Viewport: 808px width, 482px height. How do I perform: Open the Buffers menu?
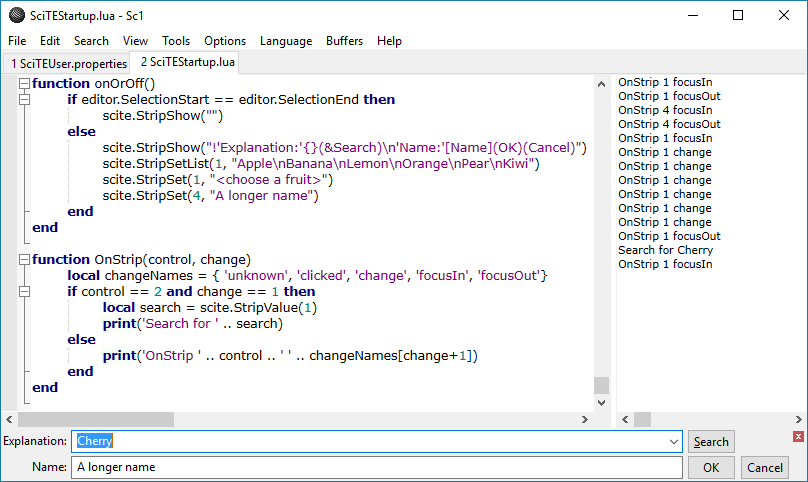(345, 41)
